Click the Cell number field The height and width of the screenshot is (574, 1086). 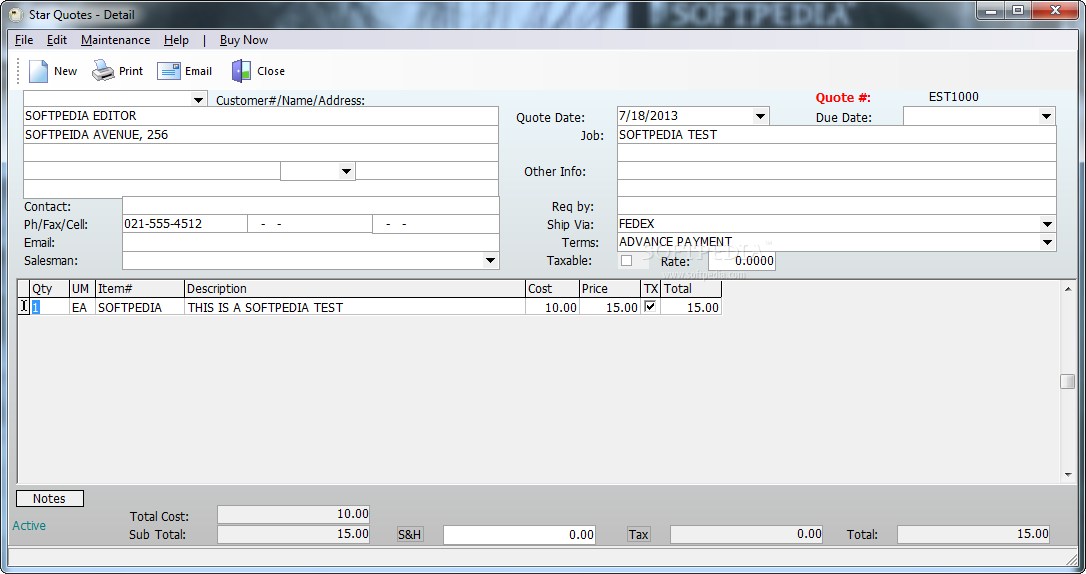tap(436, 224)
